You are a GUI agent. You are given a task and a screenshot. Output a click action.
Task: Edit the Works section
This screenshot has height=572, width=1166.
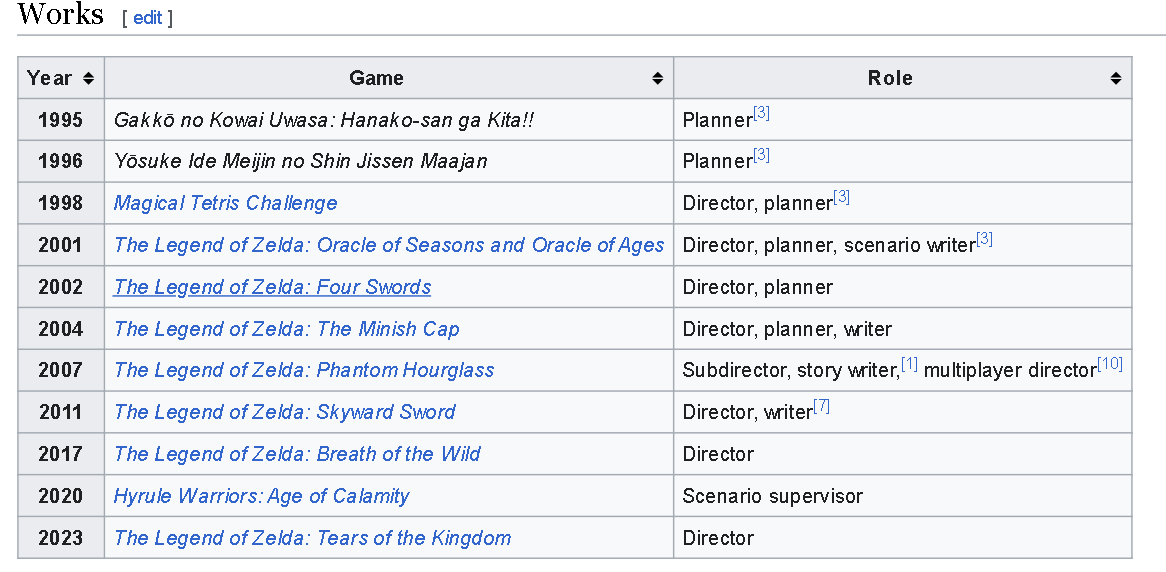[147, 18]
